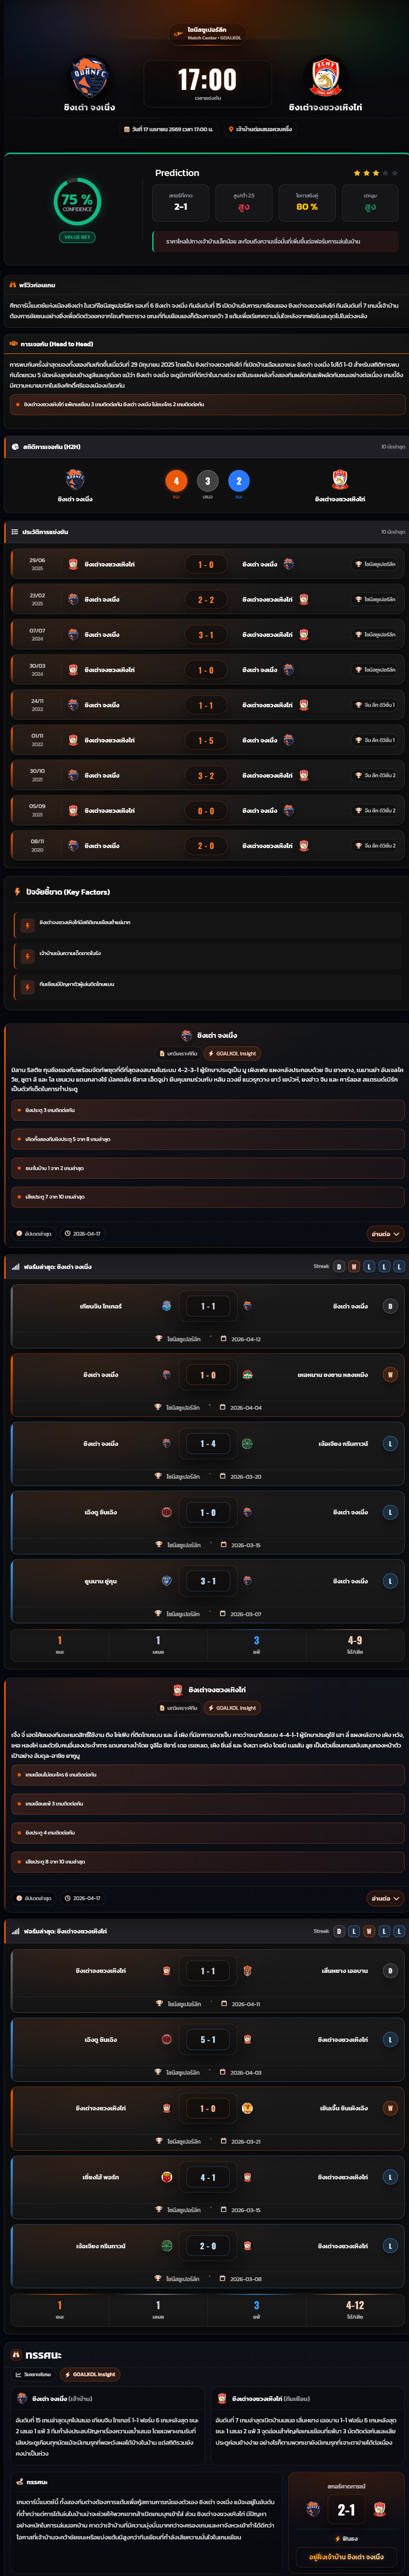This screenshot has height=2576, width=409.
Task: Click the three-star prediction rating
Action: pyautogui.click(x=366, y=173)
